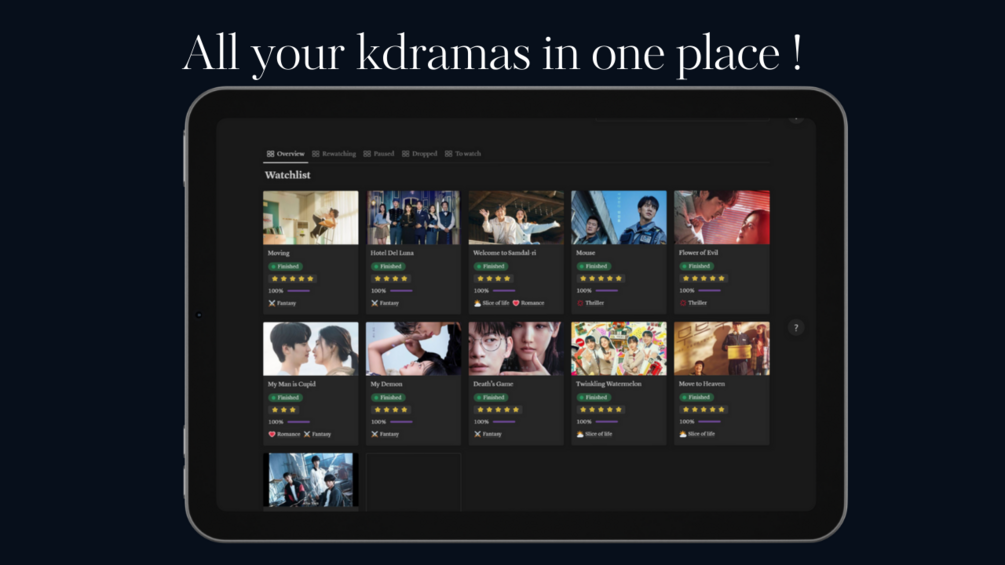Open the Welcome to Samdal-ri poster thumbnail
Viewport: 1005px width, 565px height.
point(516,217)
